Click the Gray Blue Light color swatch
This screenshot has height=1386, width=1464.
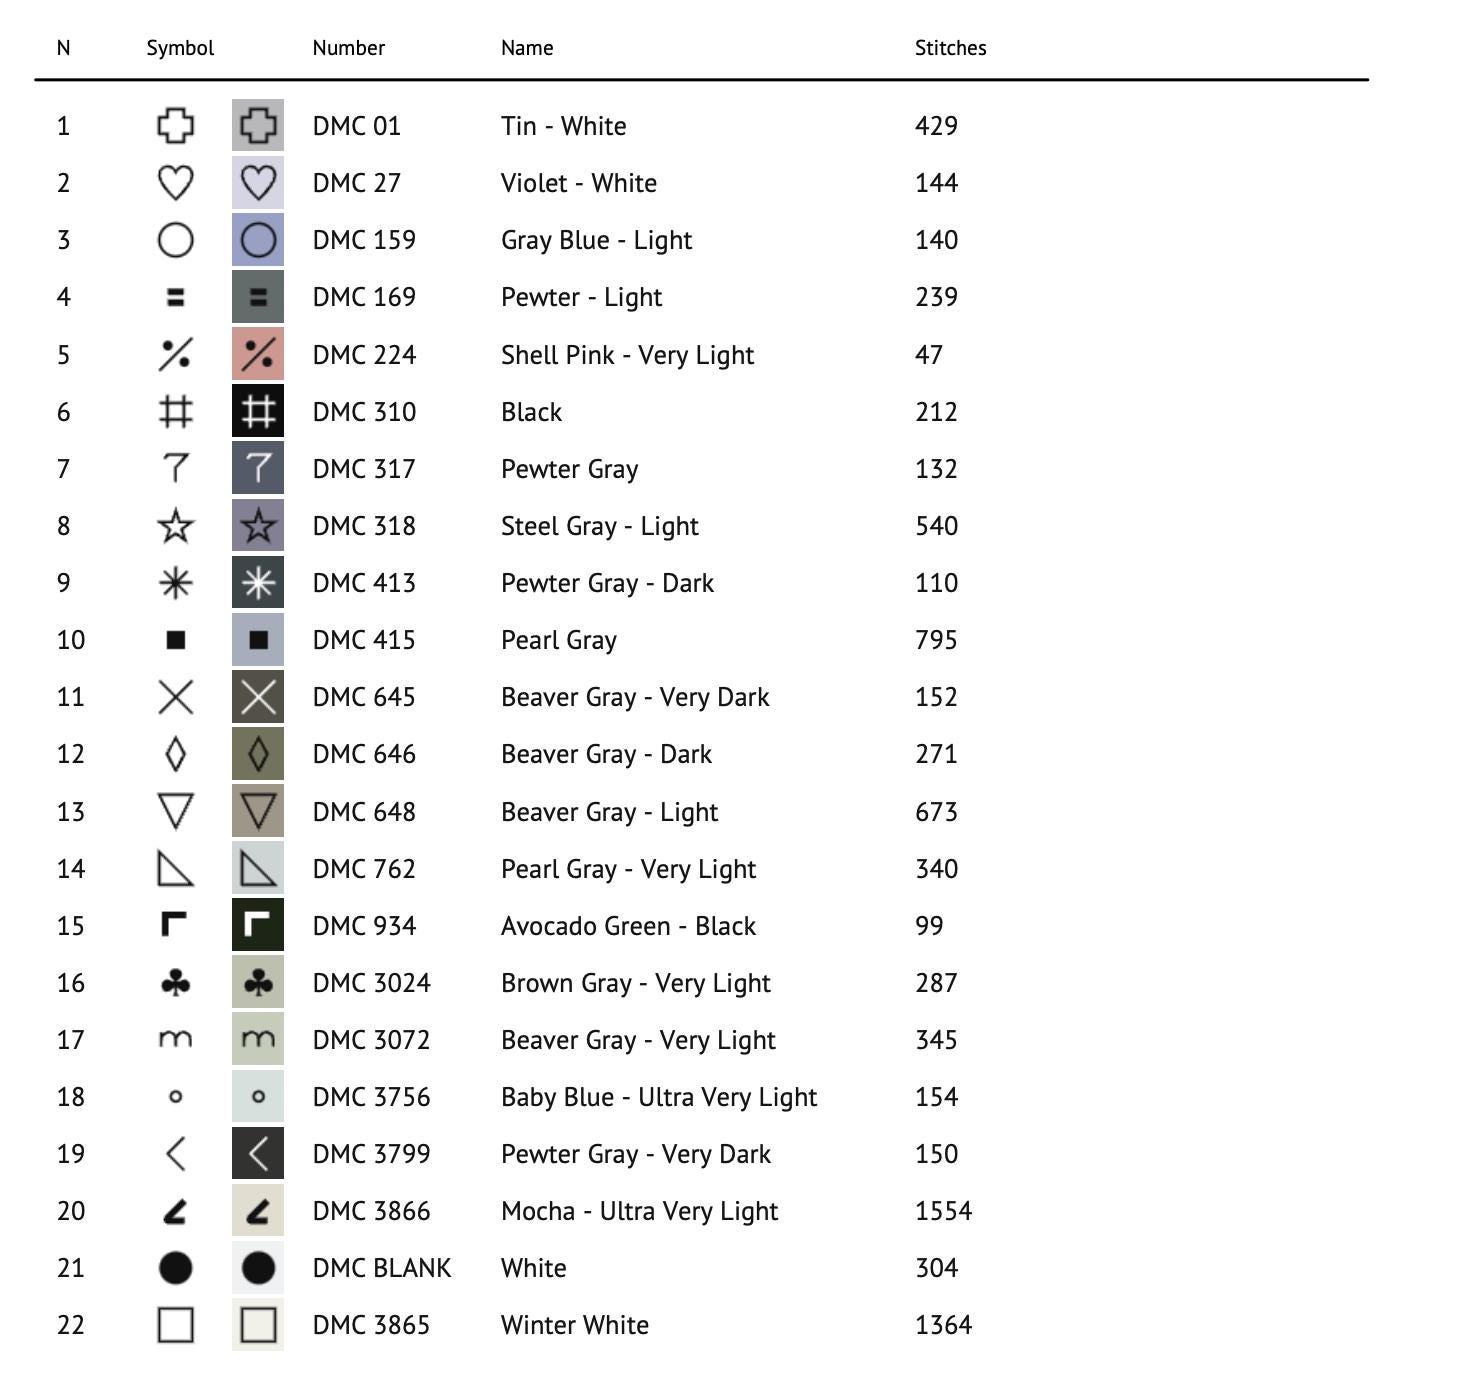pos(258,240)
